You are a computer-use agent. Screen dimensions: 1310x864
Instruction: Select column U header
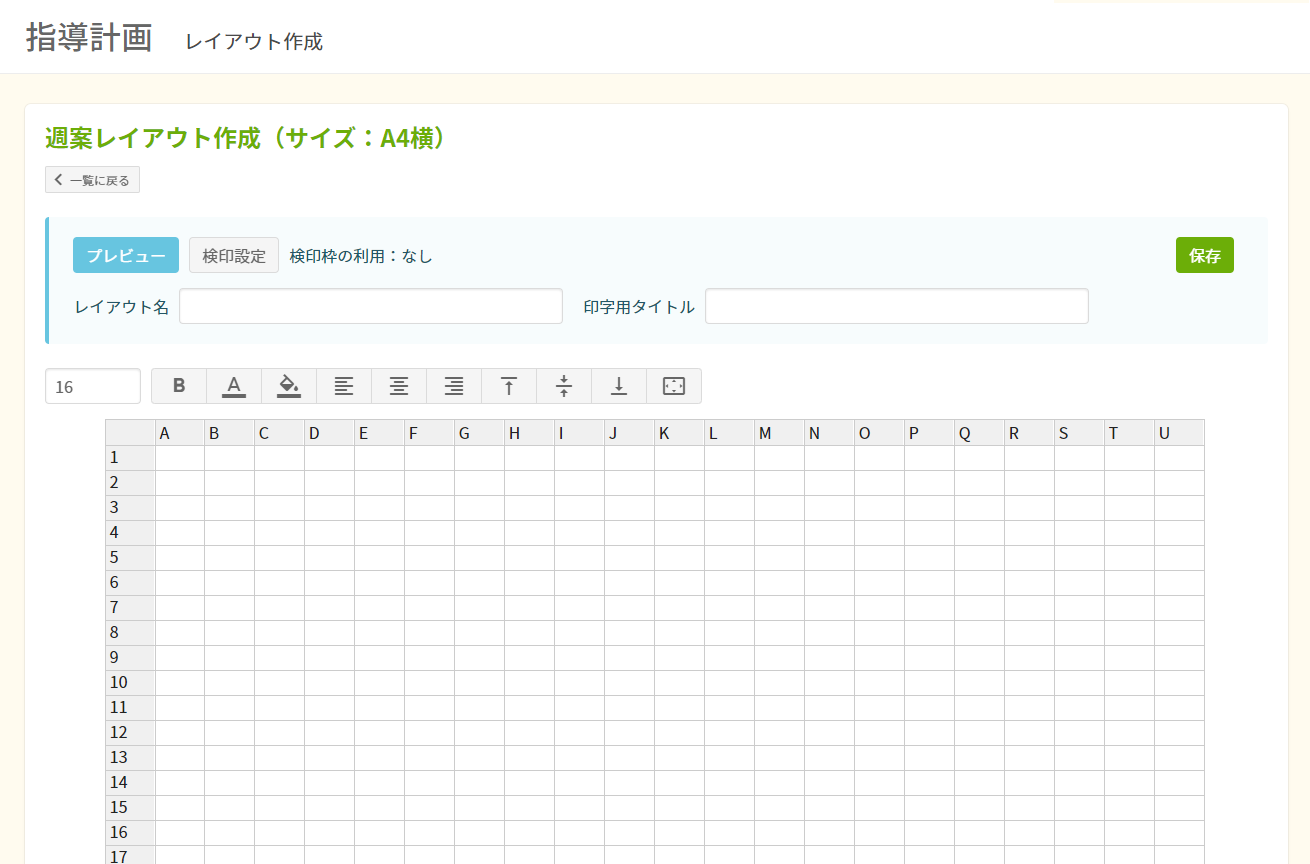point(1180,433)
